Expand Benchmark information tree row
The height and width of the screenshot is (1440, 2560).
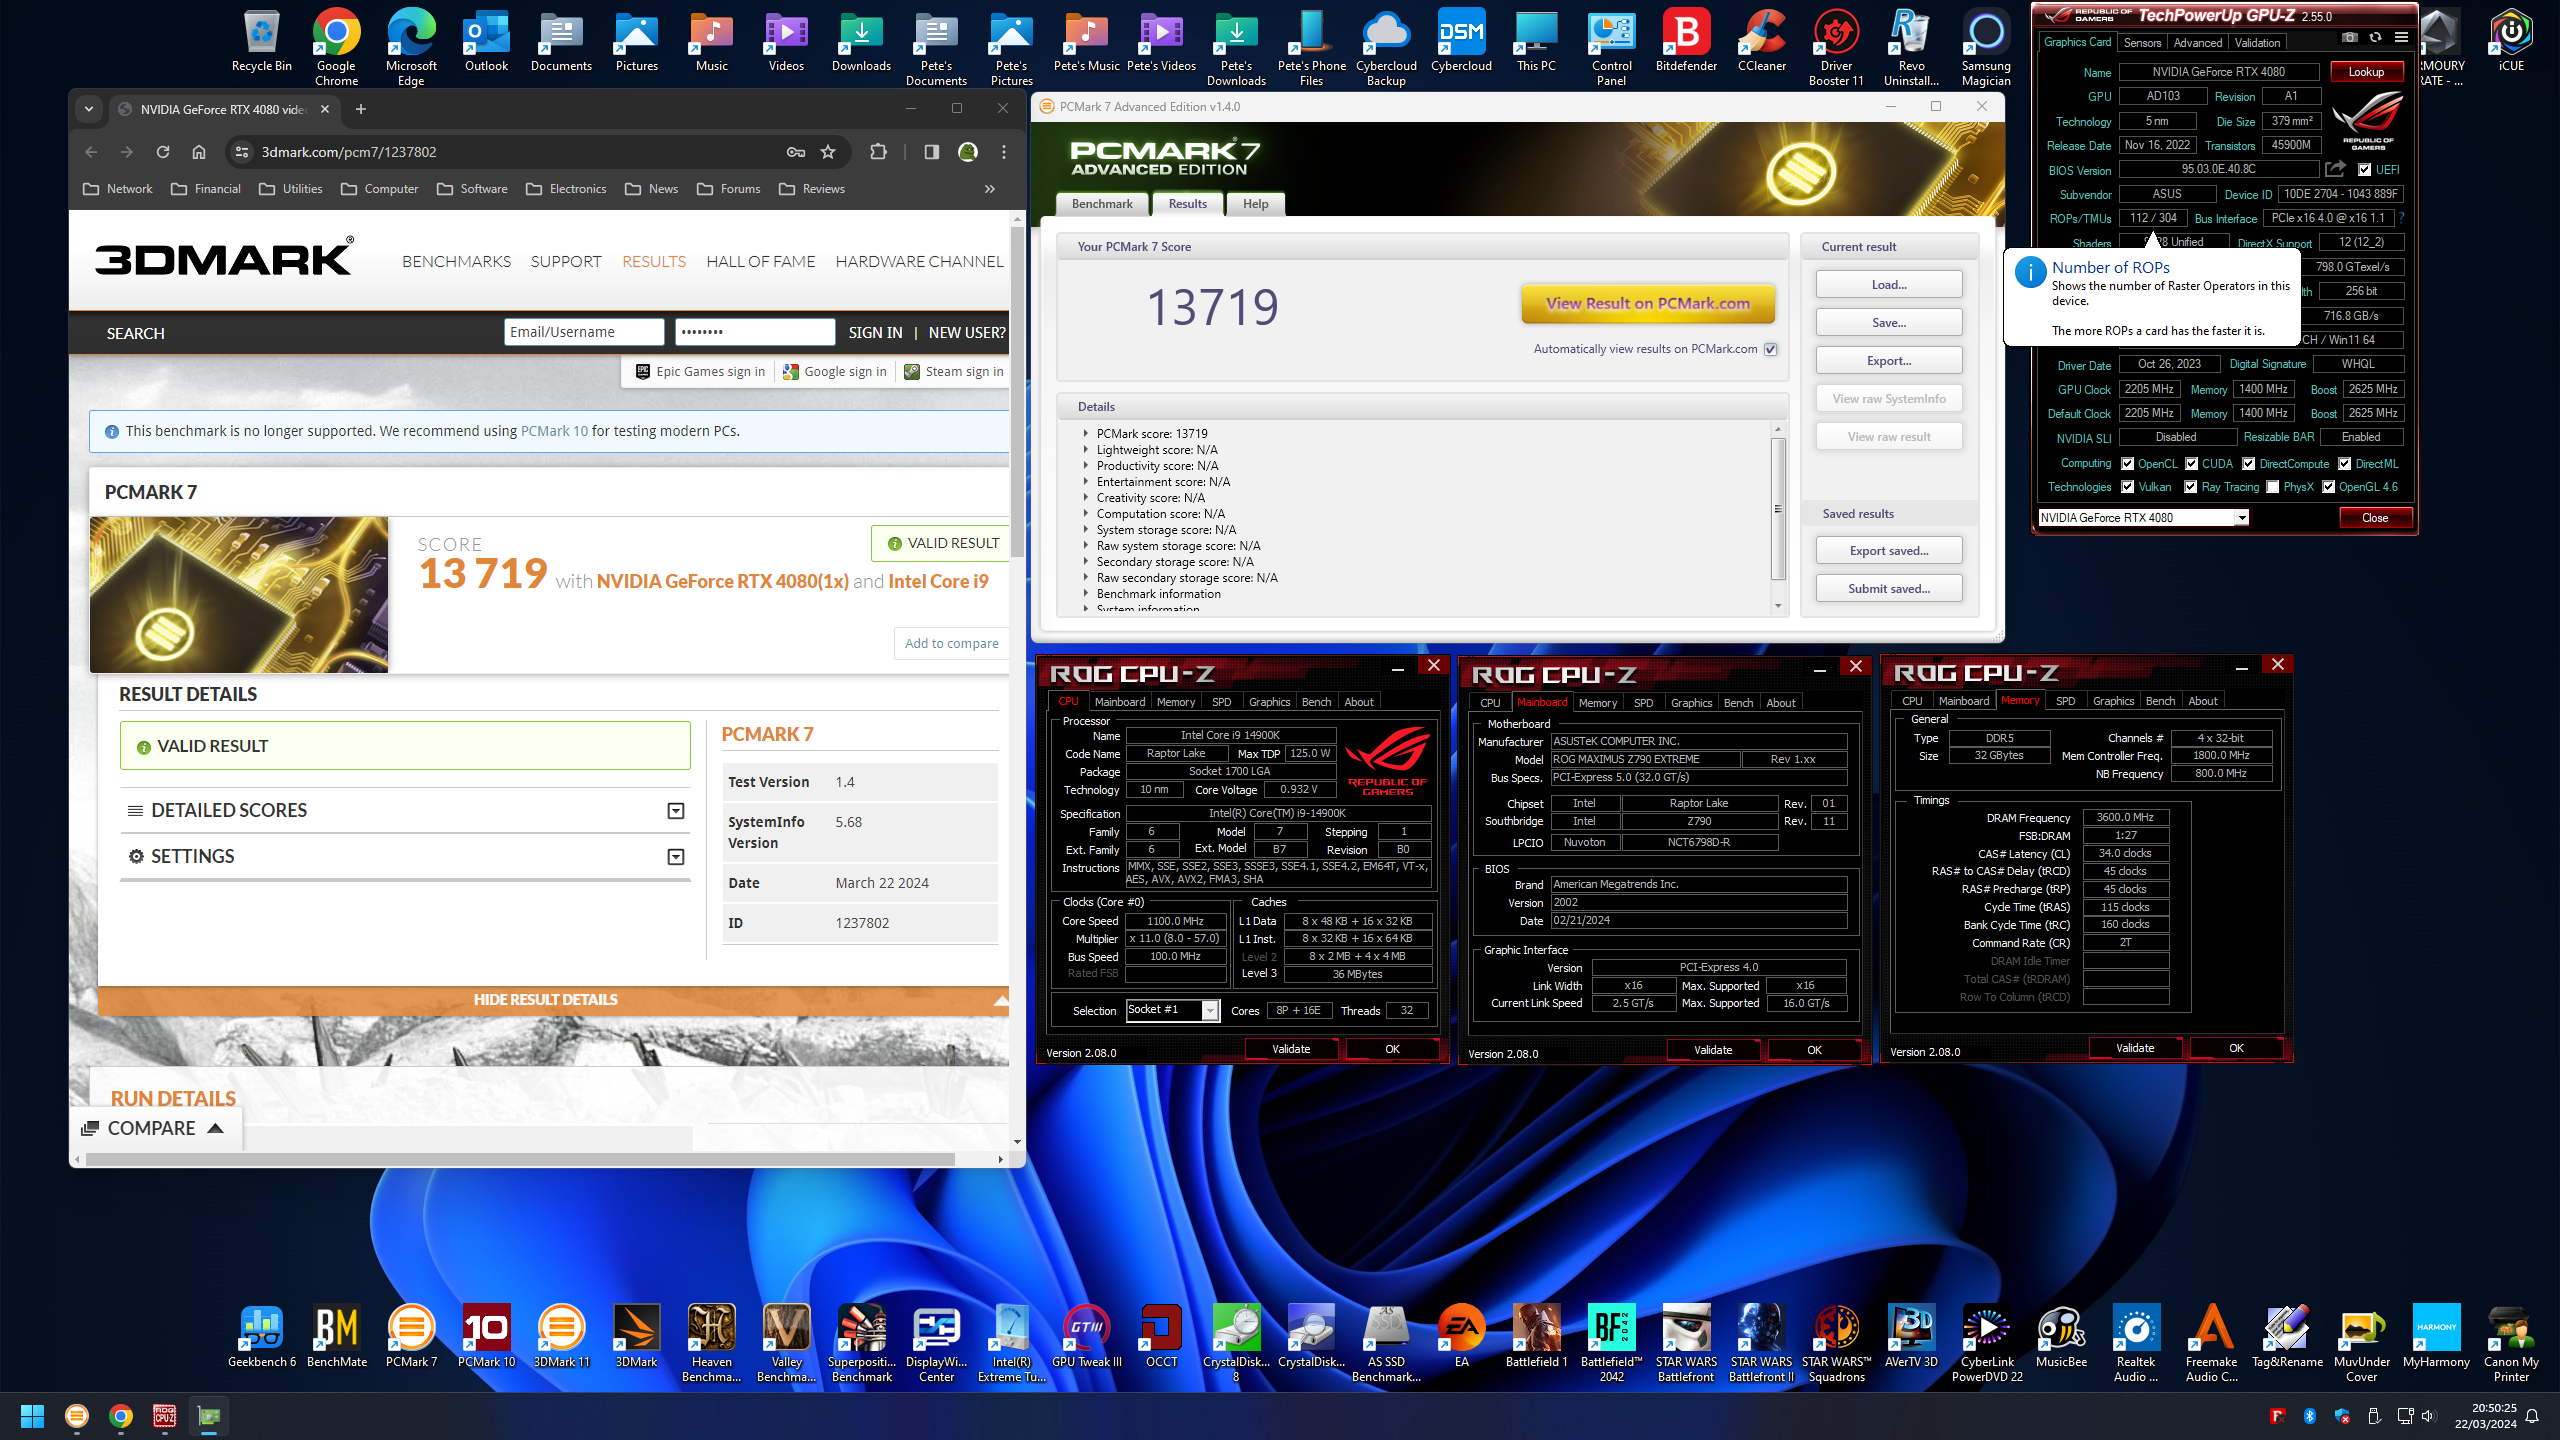[x=1085, y=594]
